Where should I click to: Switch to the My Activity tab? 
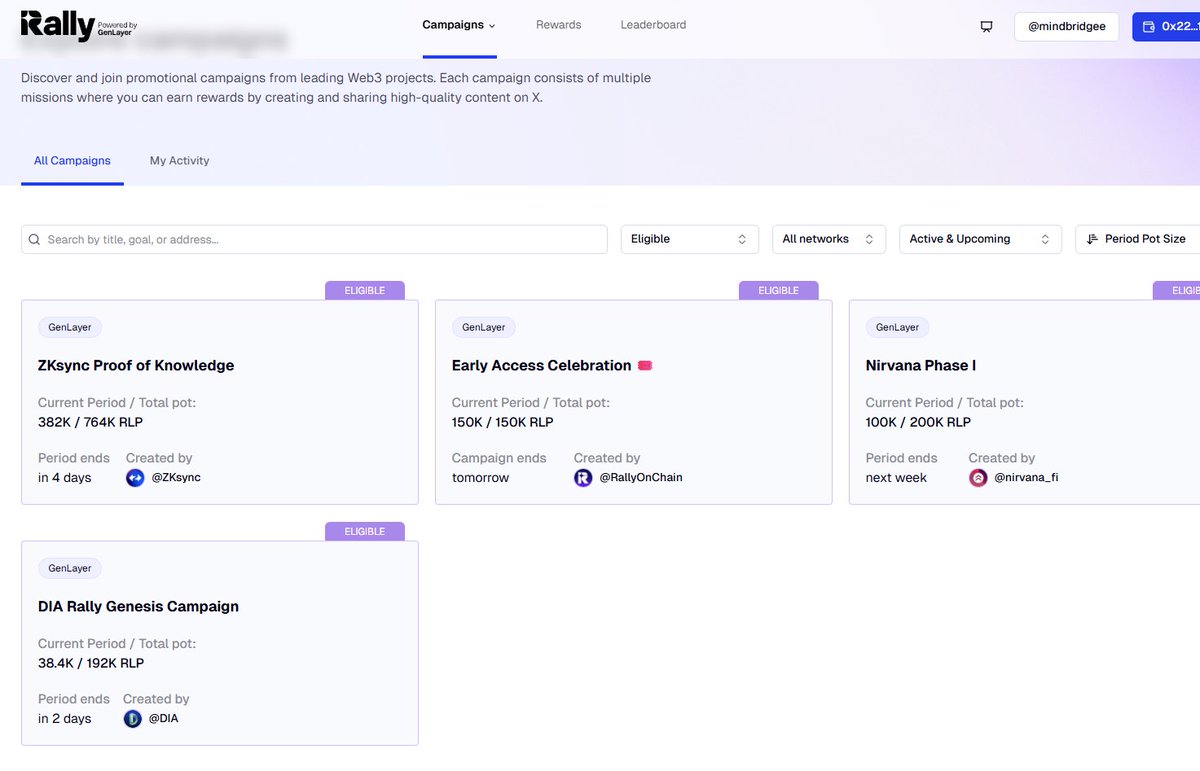tap(179, 160)
